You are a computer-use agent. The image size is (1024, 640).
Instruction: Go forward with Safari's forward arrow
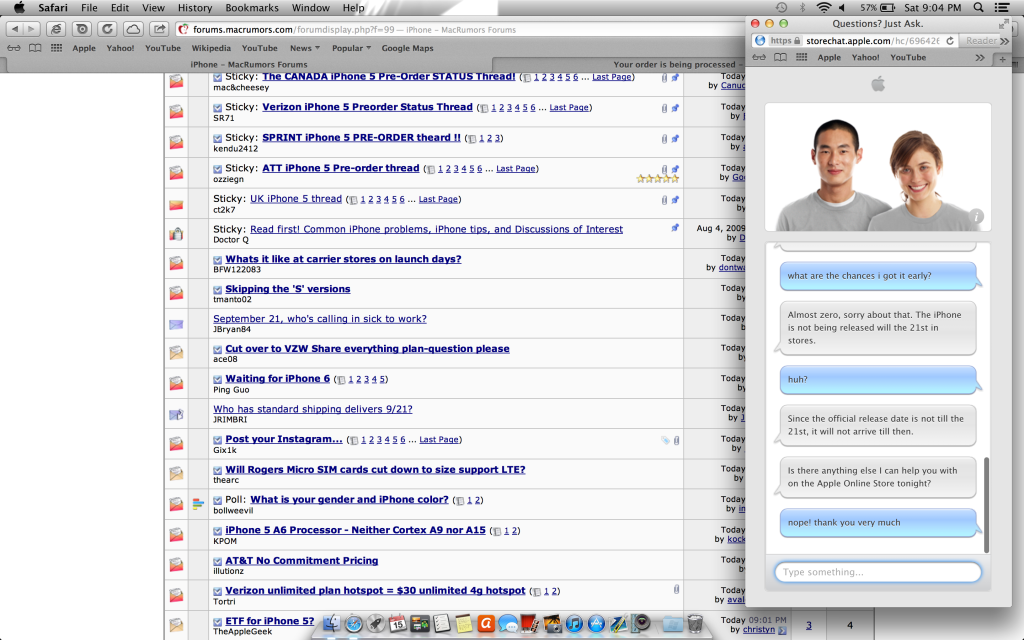point(31,29)
